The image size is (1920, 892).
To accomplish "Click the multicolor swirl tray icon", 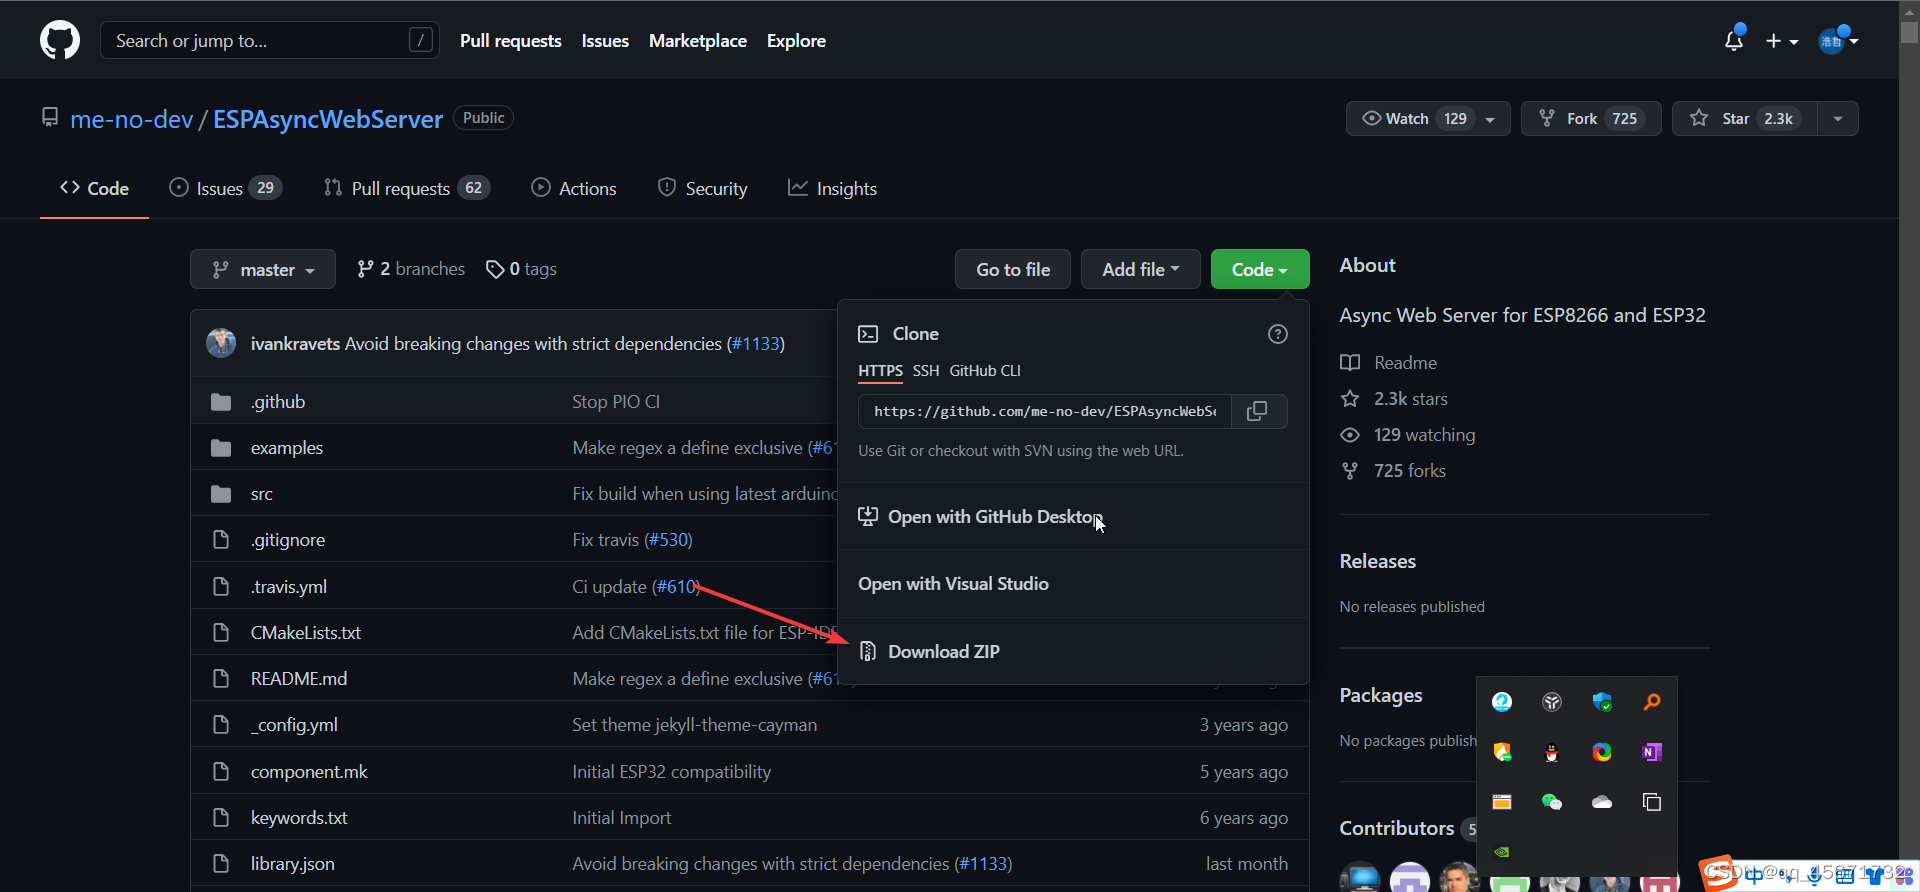I will (x=1602, y=752).
